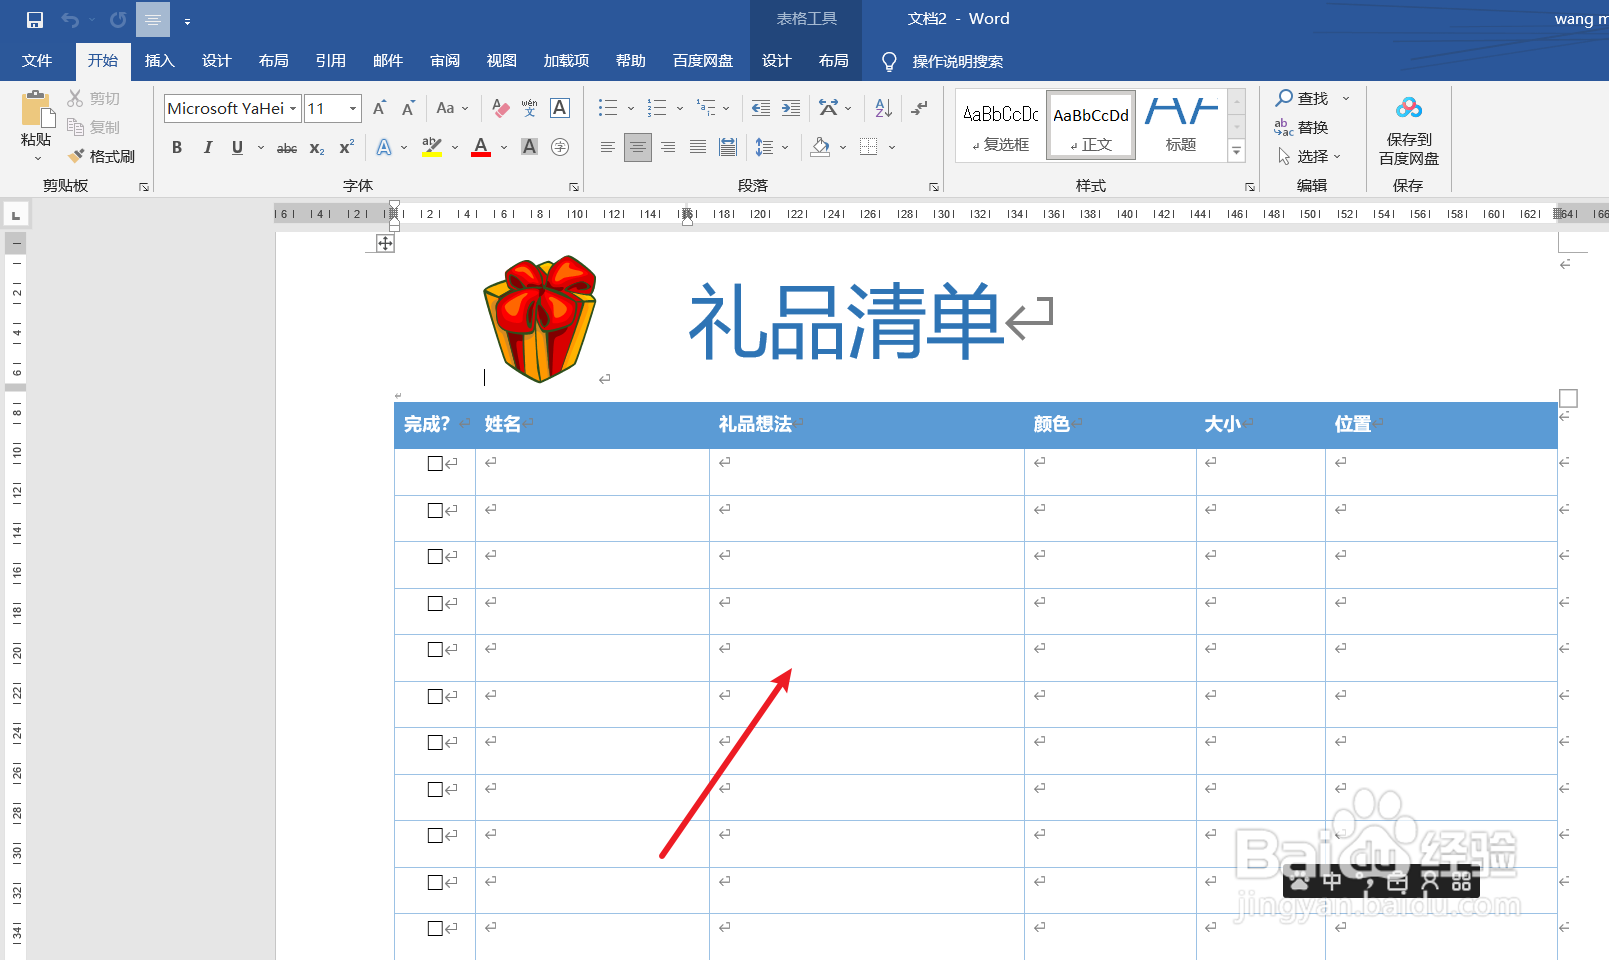Select the 标题 heading style

pyautogui.click(x=1181, y=125)
